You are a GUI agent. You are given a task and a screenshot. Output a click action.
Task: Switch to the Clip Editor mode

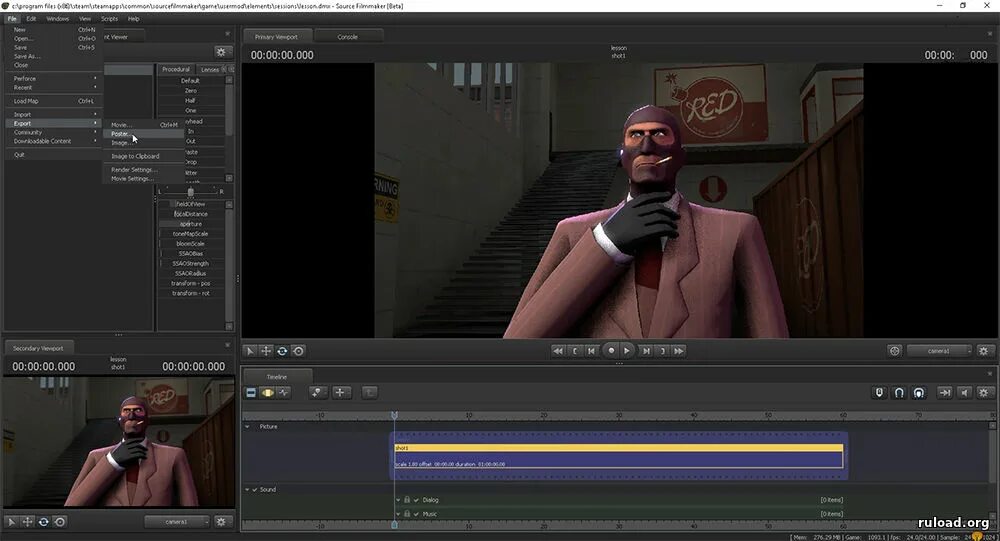pyautogui.click(x=251, y=392)
